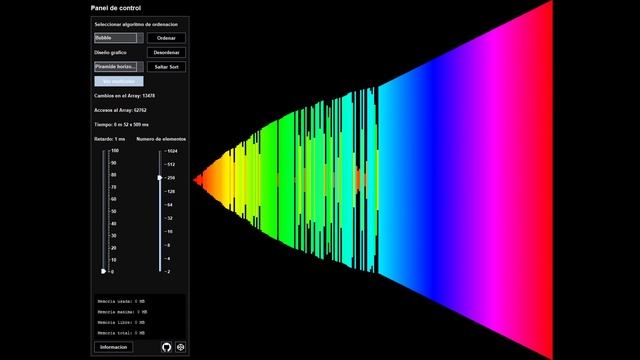Set element count slider to 1024 mark

click(x=160, y=151)
